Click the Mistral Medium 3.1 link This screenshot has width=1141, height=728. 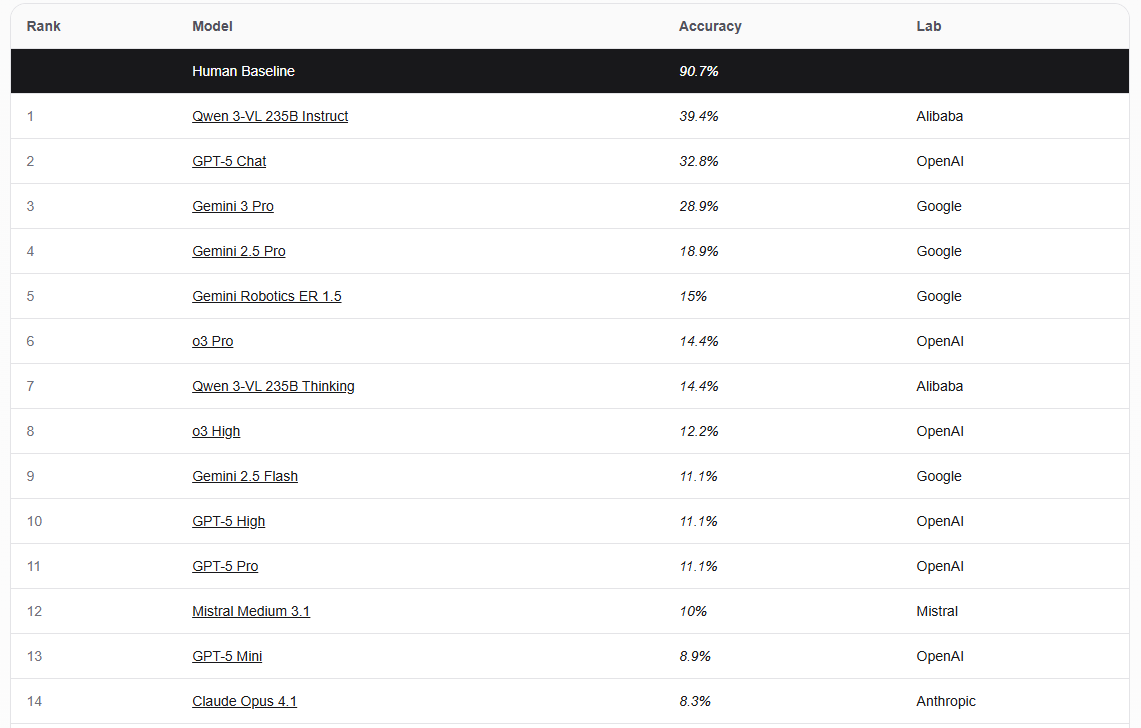(251, 611)
